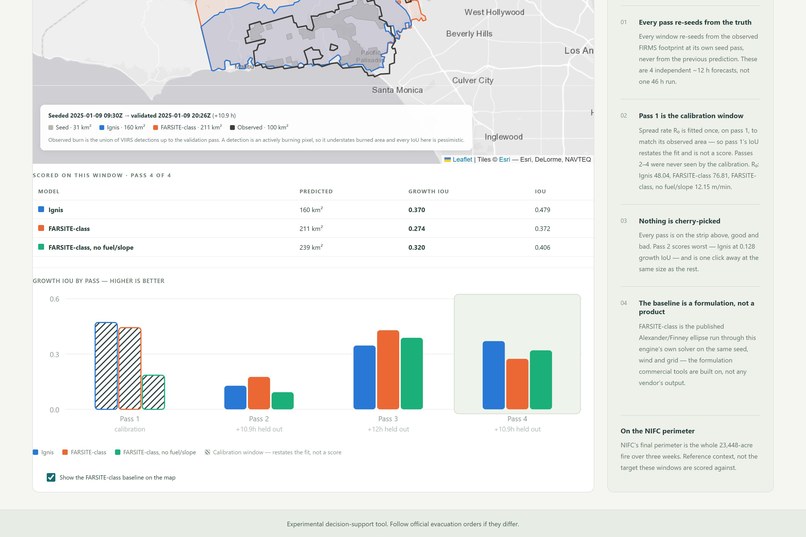This screenshot has height=537, width=806.
Task: Select the blue Ignis bar for Pass 3
Action: coord(364,378)
